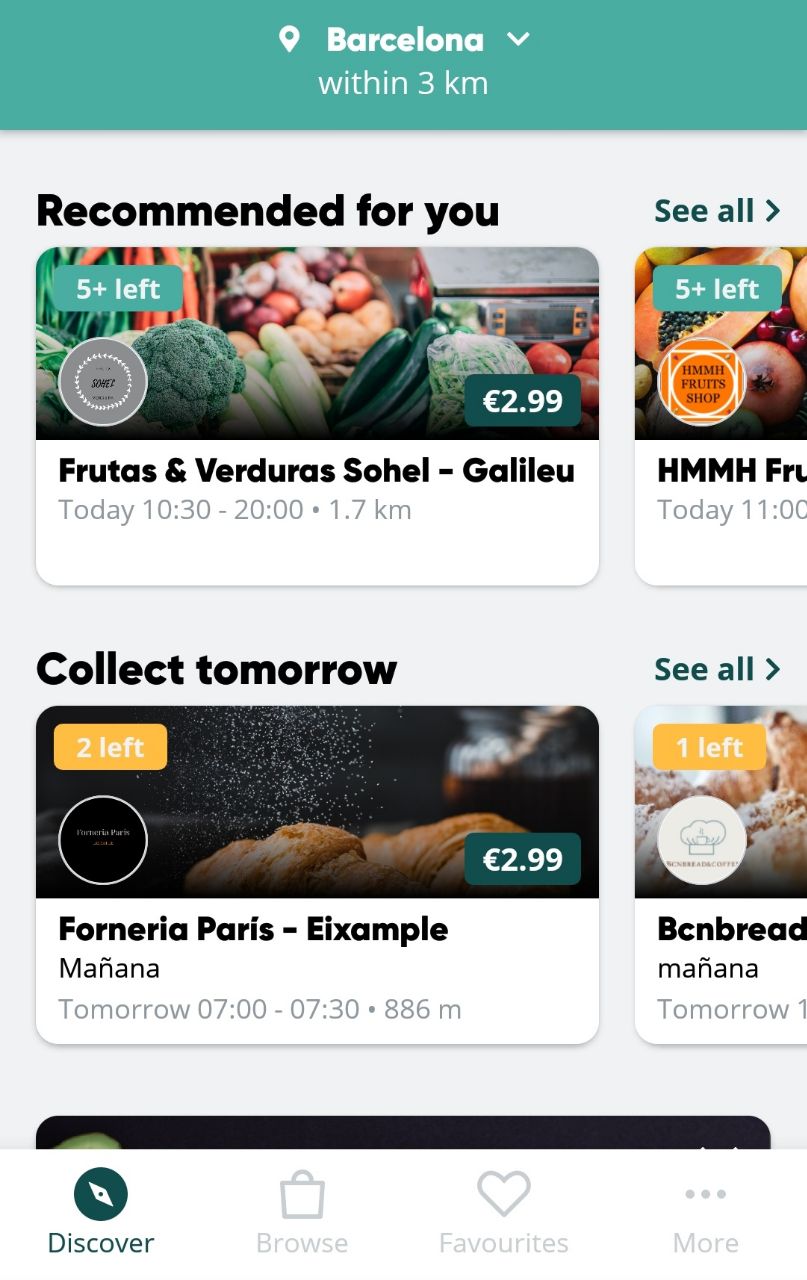Expand Collect tomorrow See all
The width and height of the screenshot is (807, 1280).
(716, 669)
